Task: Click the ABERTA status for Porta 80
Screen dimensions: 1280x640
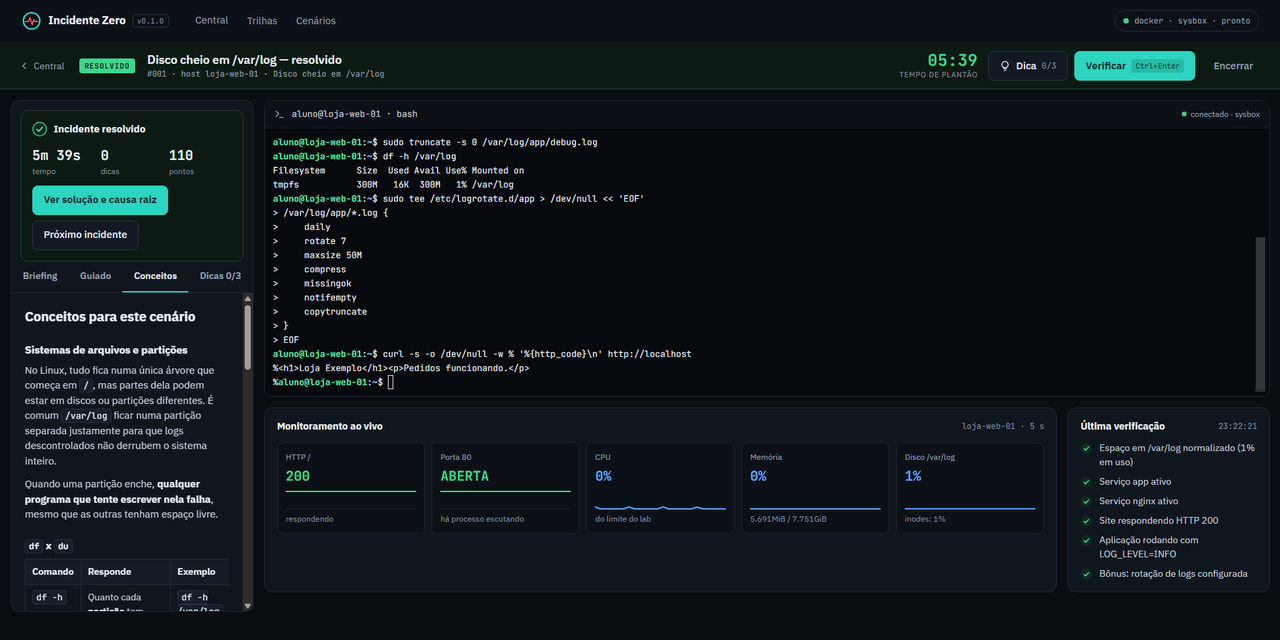Action: pyautogui.click(x=465, y=476)
